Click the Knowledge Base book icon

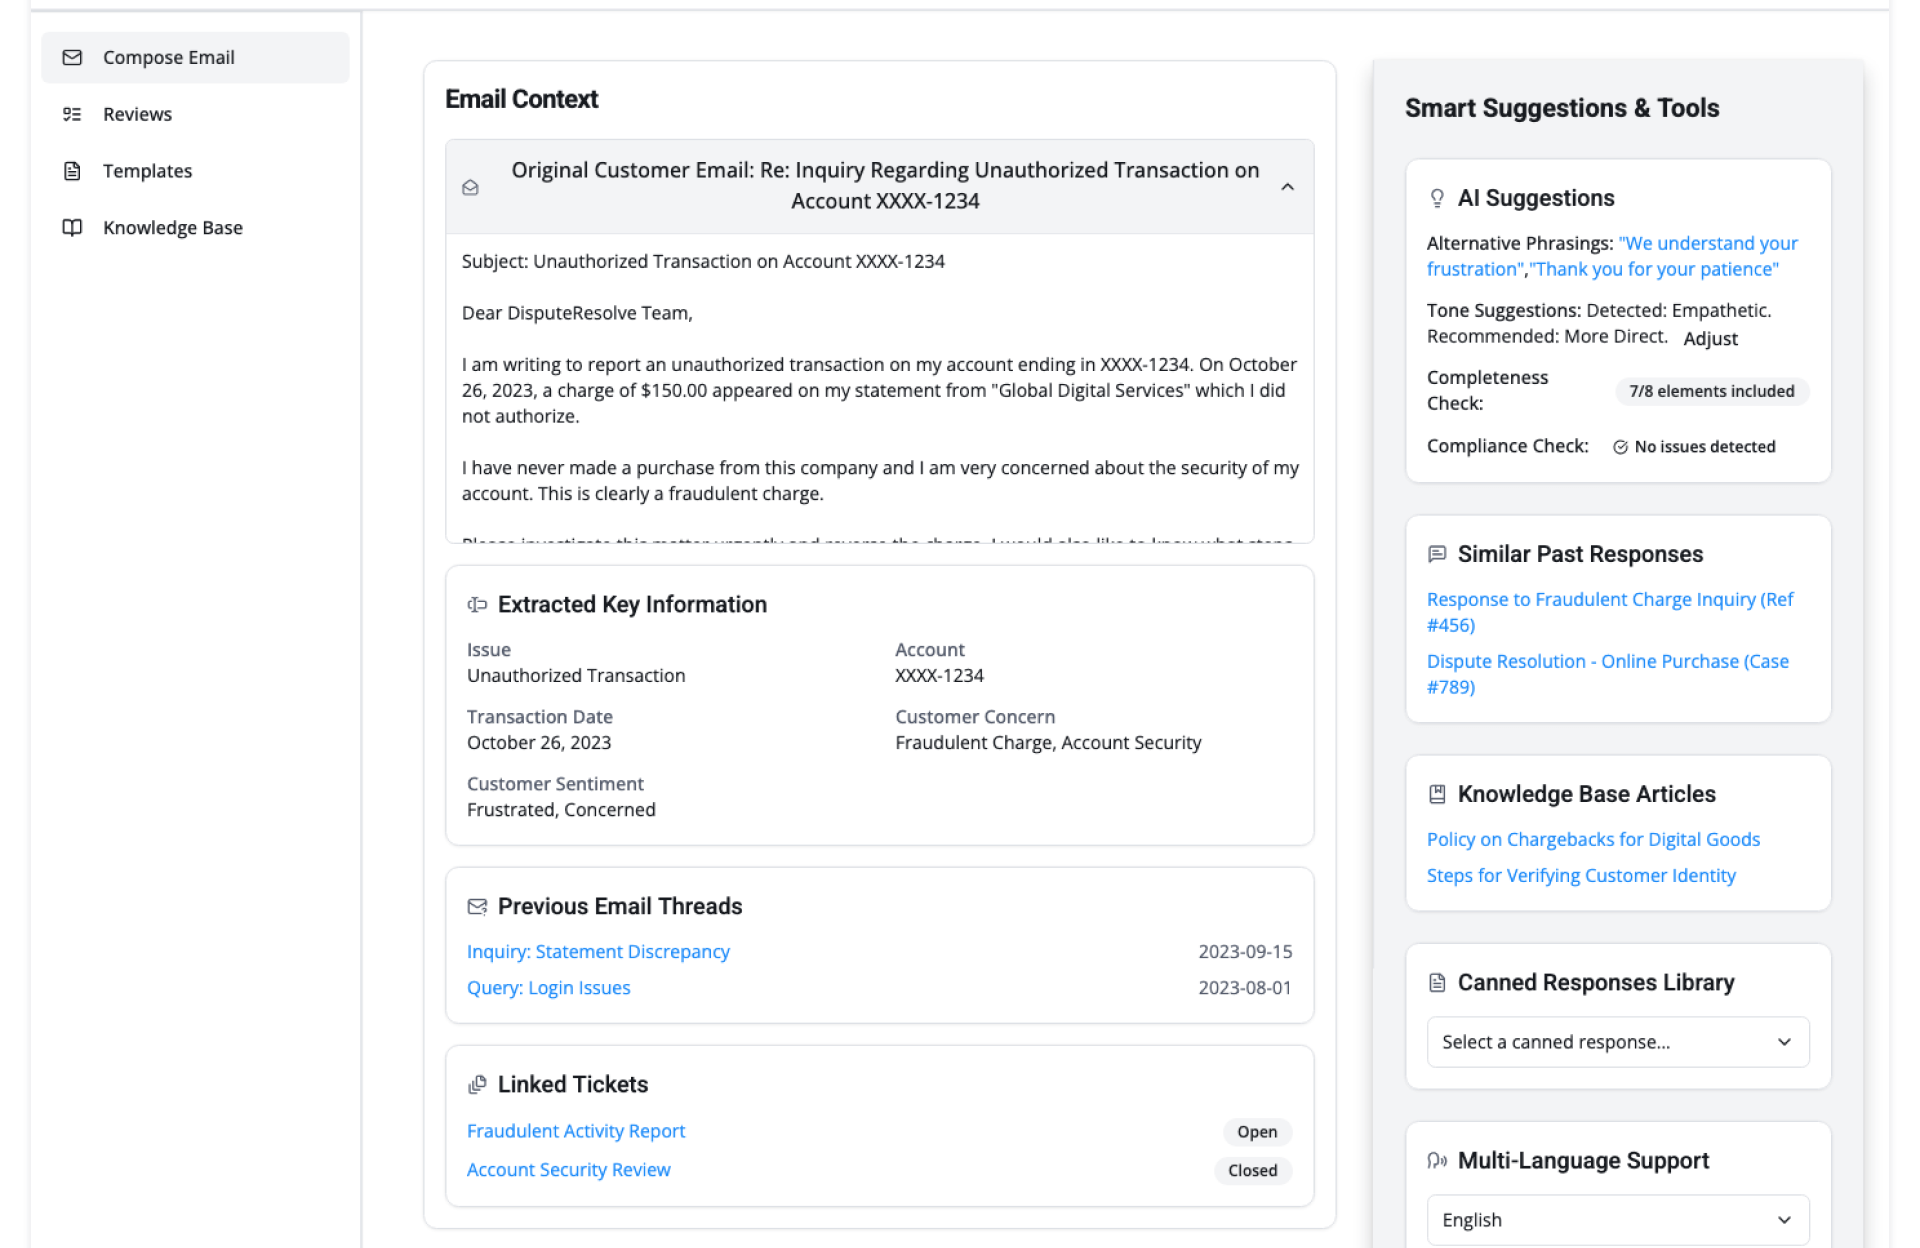[72, 228]
